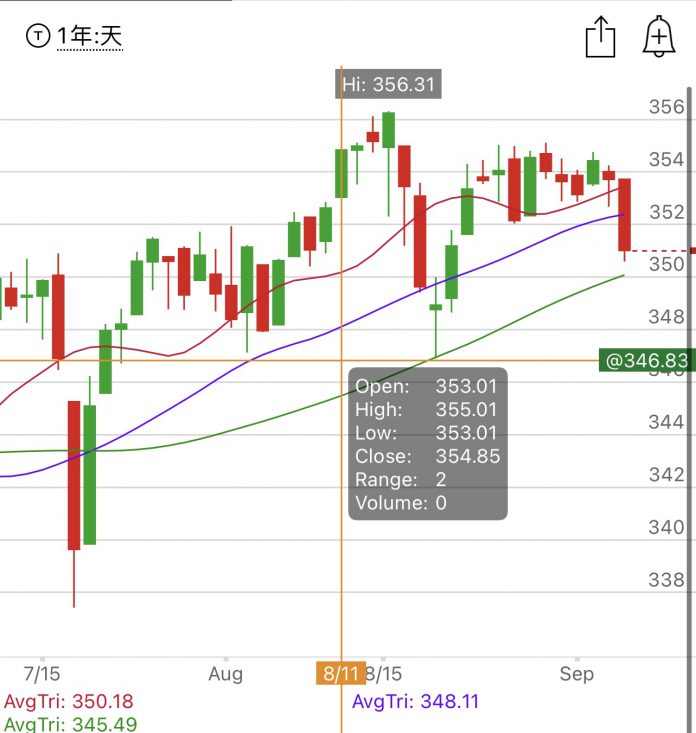Select the red AvgTri 350.18 indicator label
Screen dimensions: 696x733
click(68, 702)
